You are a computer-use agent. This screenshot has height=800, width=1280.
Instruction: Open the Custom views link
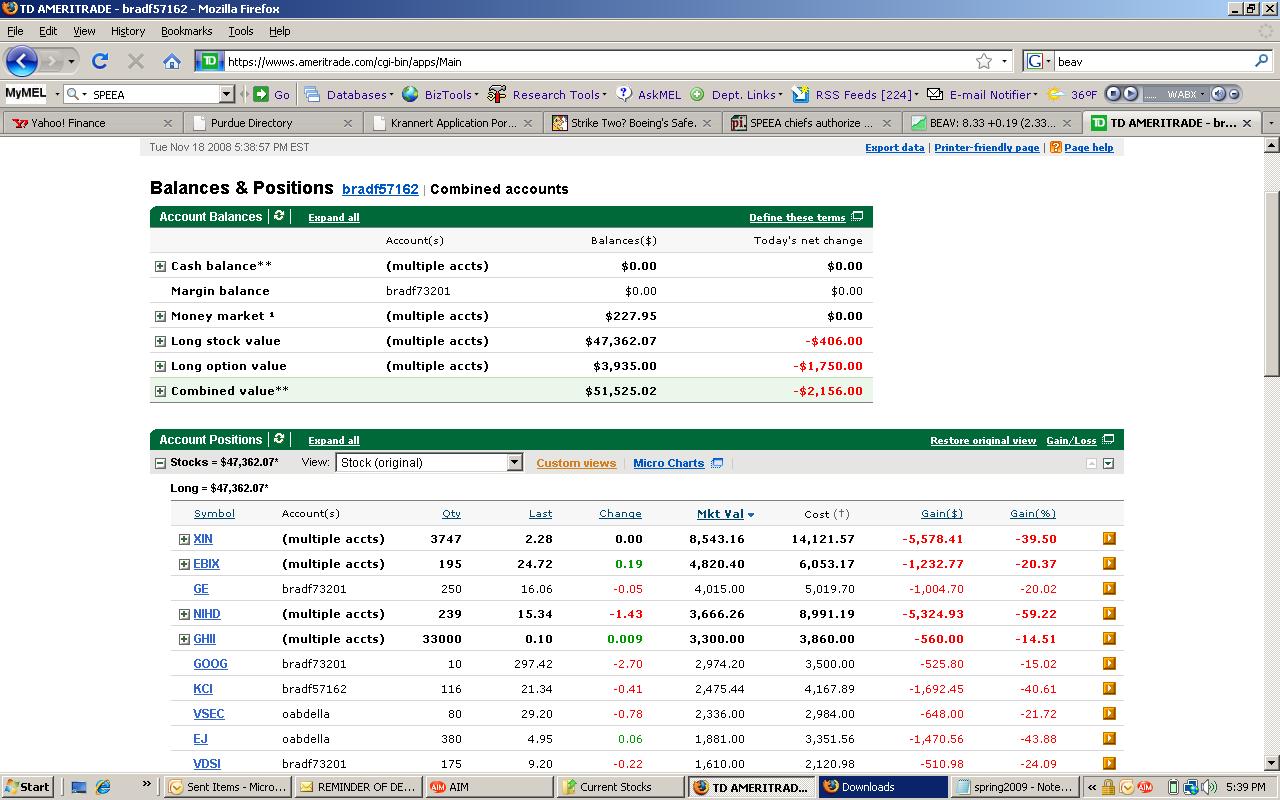(576, 463)
